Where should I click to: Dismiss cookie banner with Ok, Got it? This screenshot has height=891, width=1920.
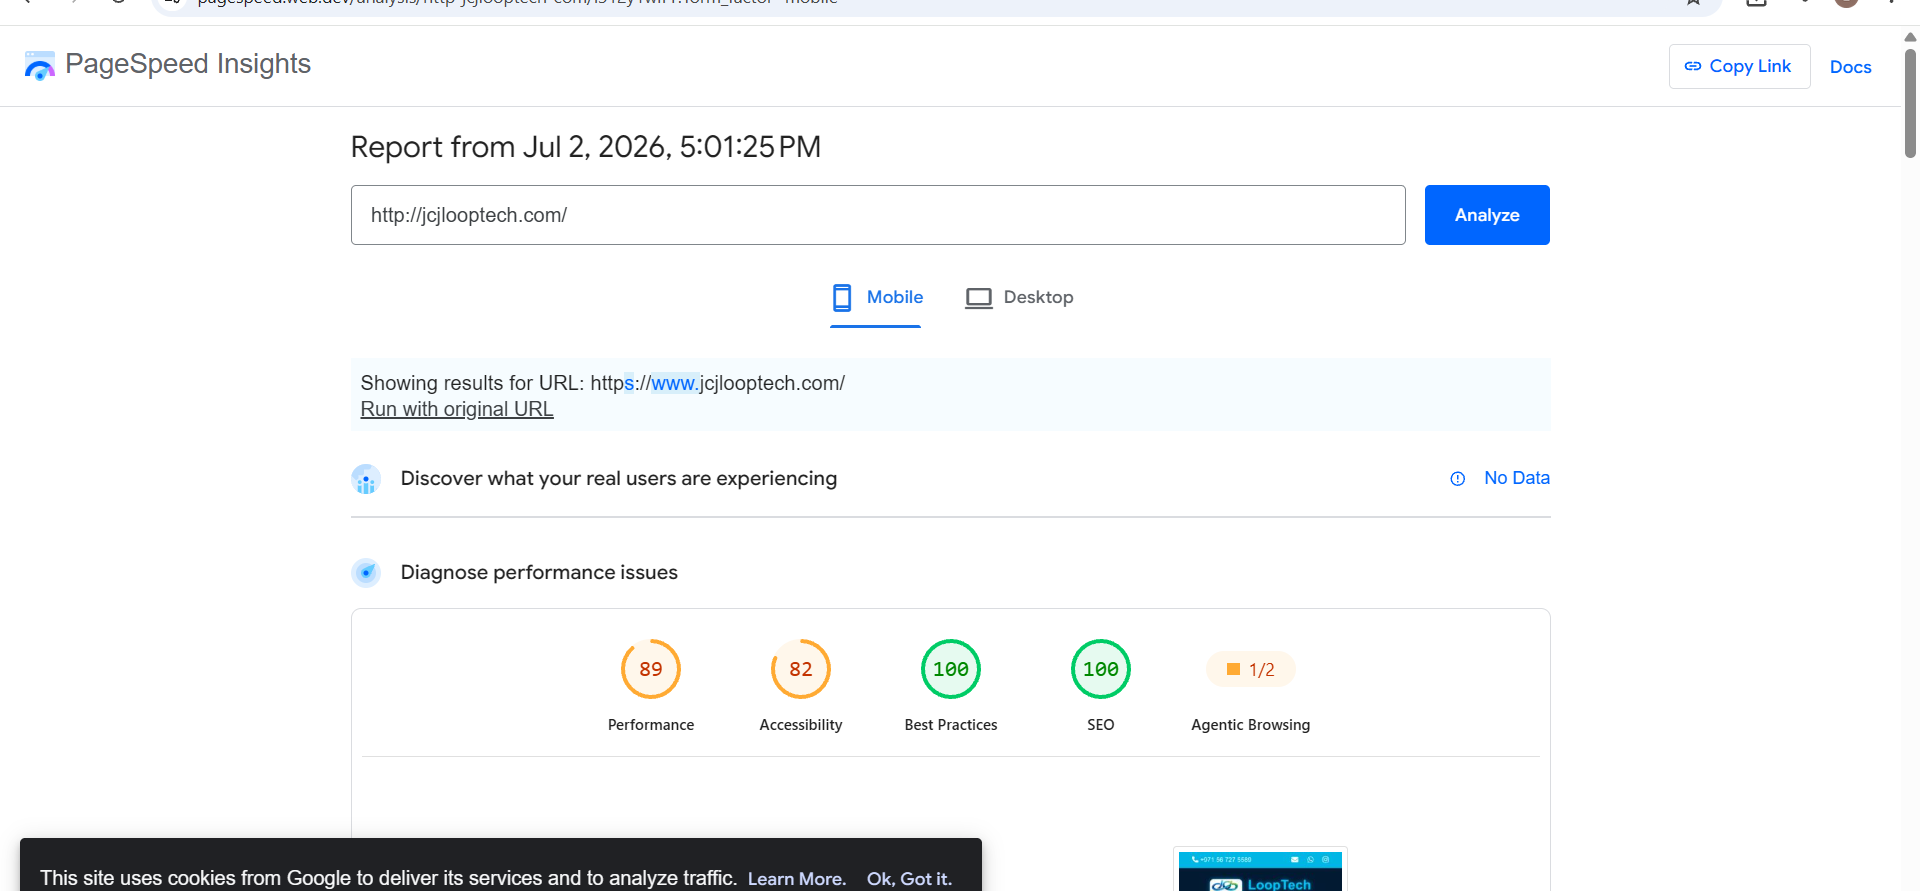tap(909, 878)
